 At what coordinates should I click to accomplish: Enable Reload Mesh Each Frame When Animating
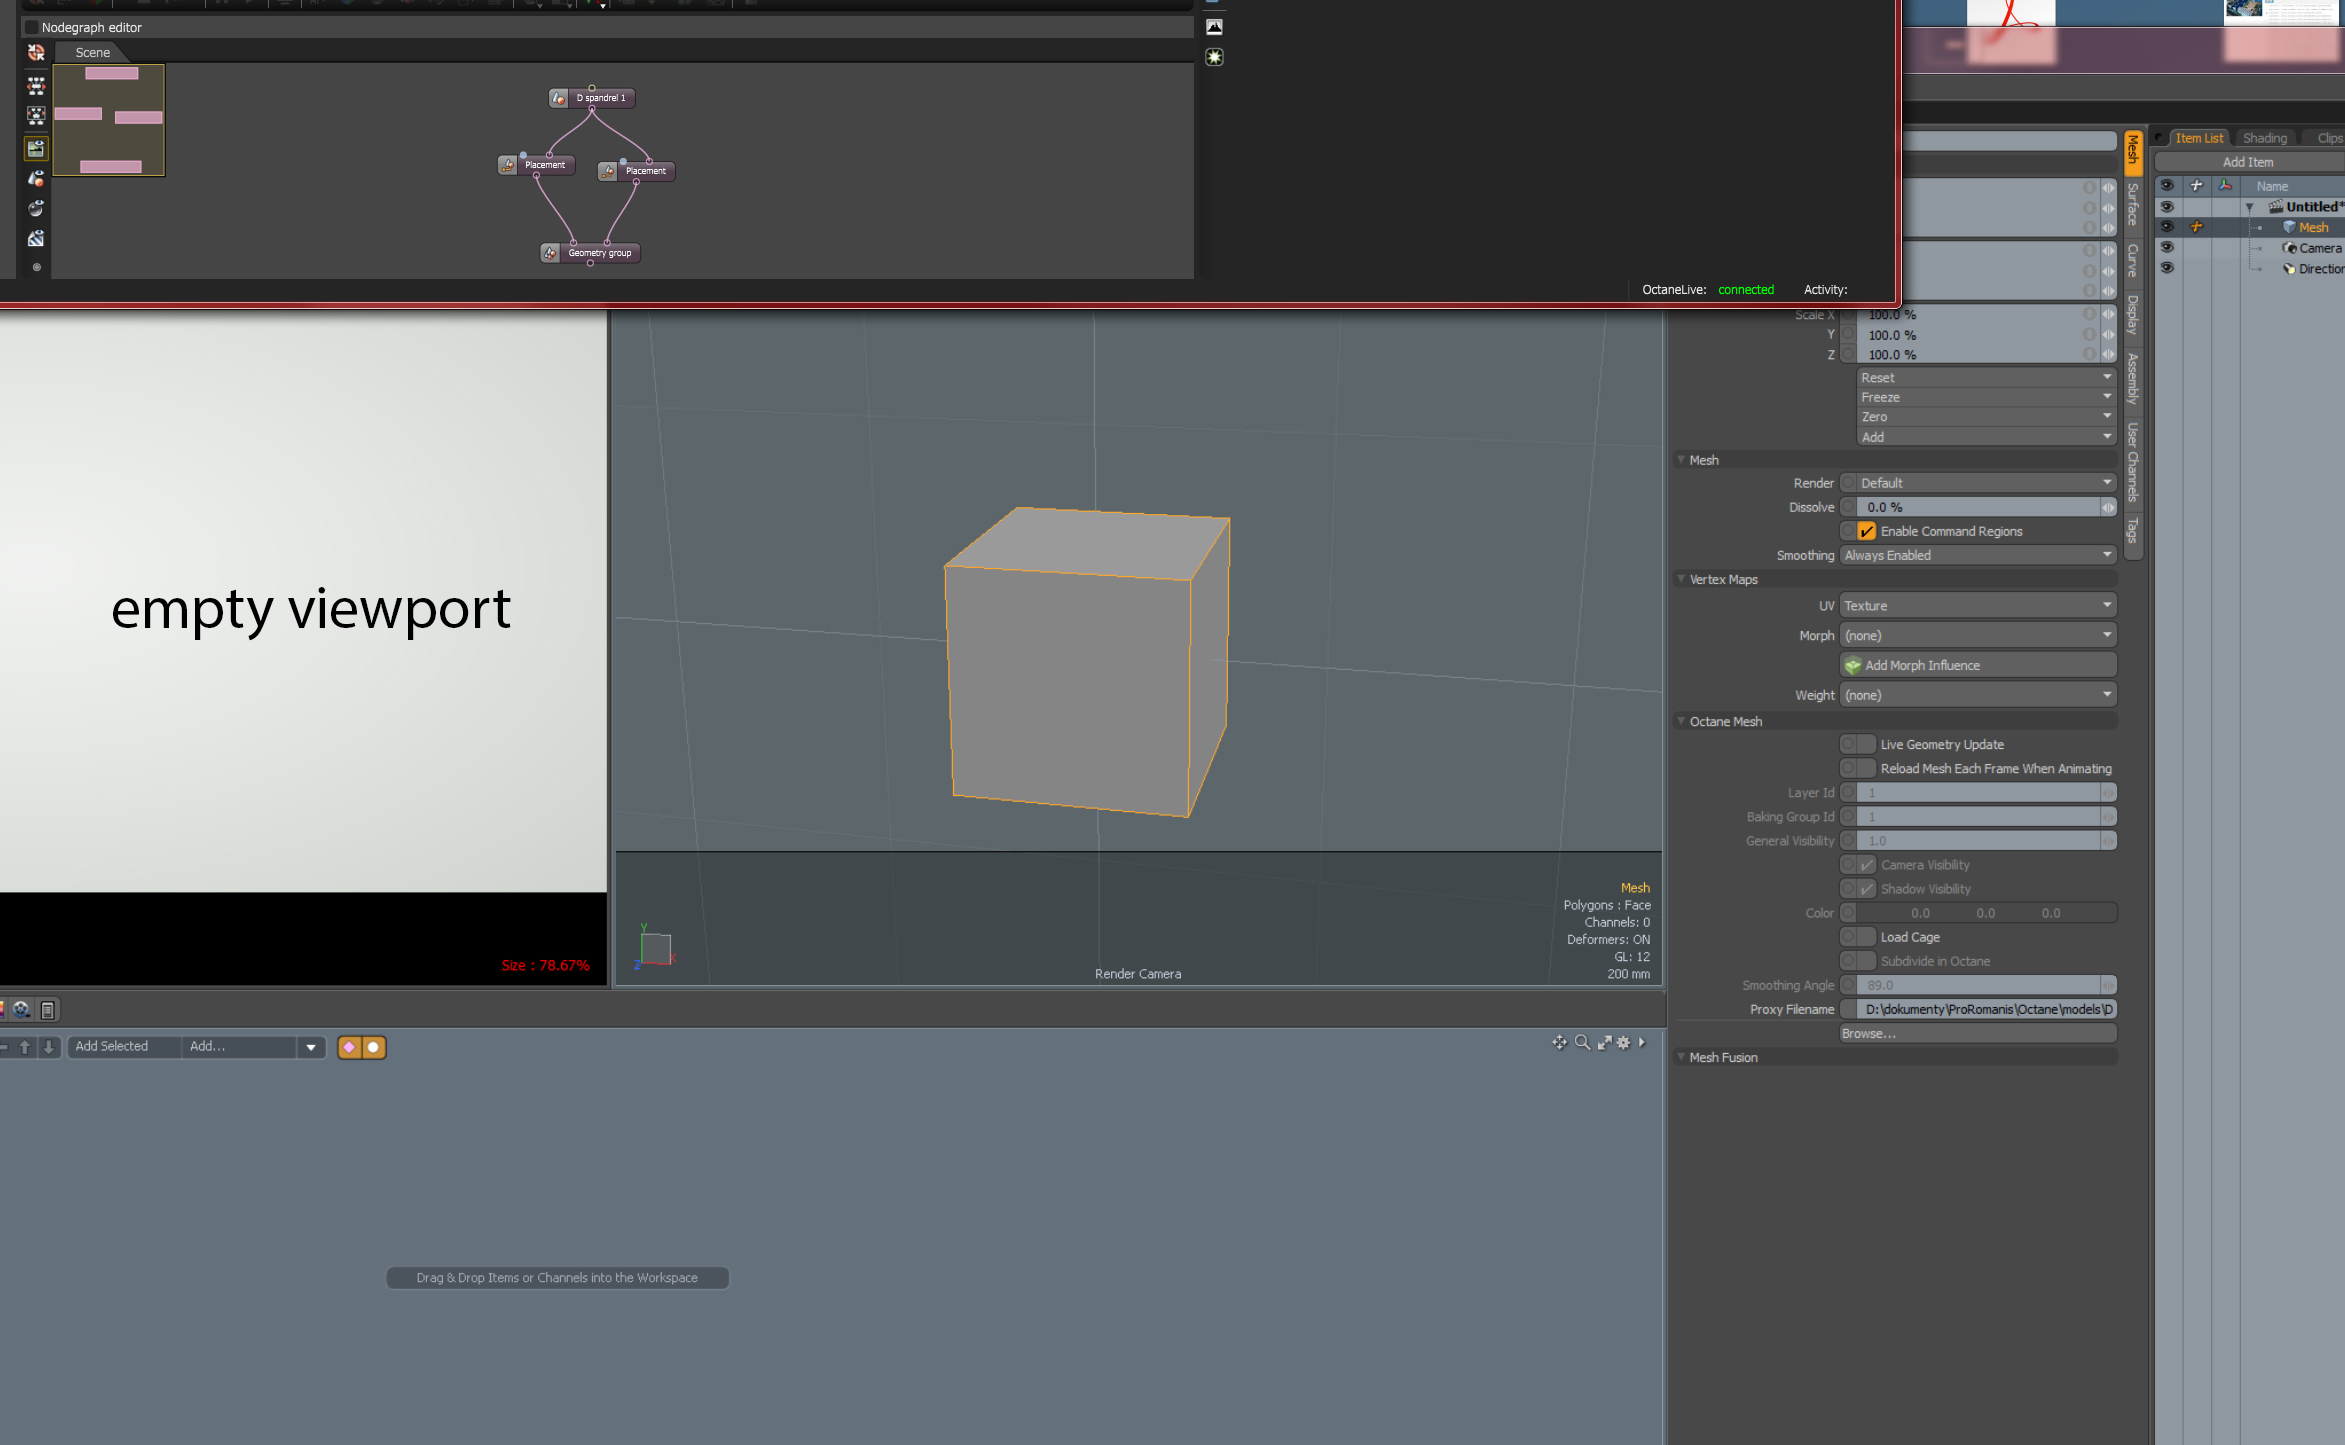(x=1866, y=768)
